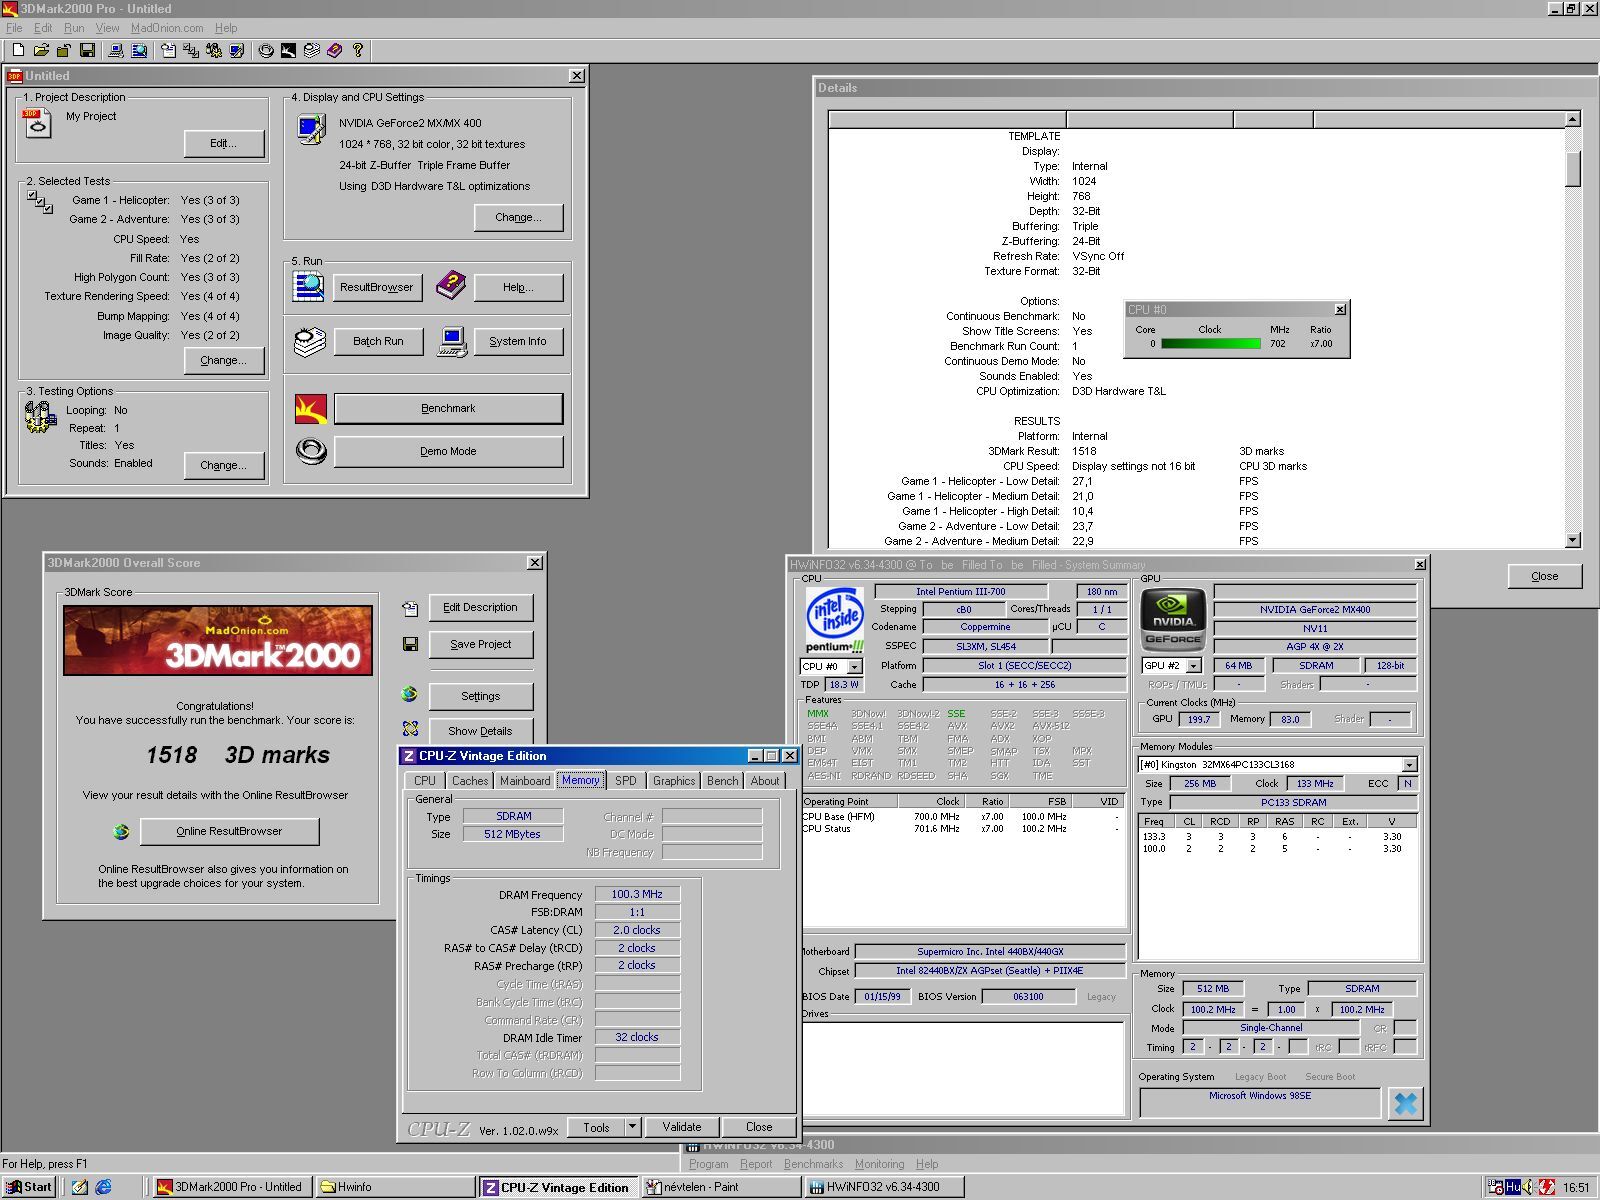Viewport: 1600px width, 1200px height.
Task: Click the Benchmark button in the Run section
Action: 448,408
